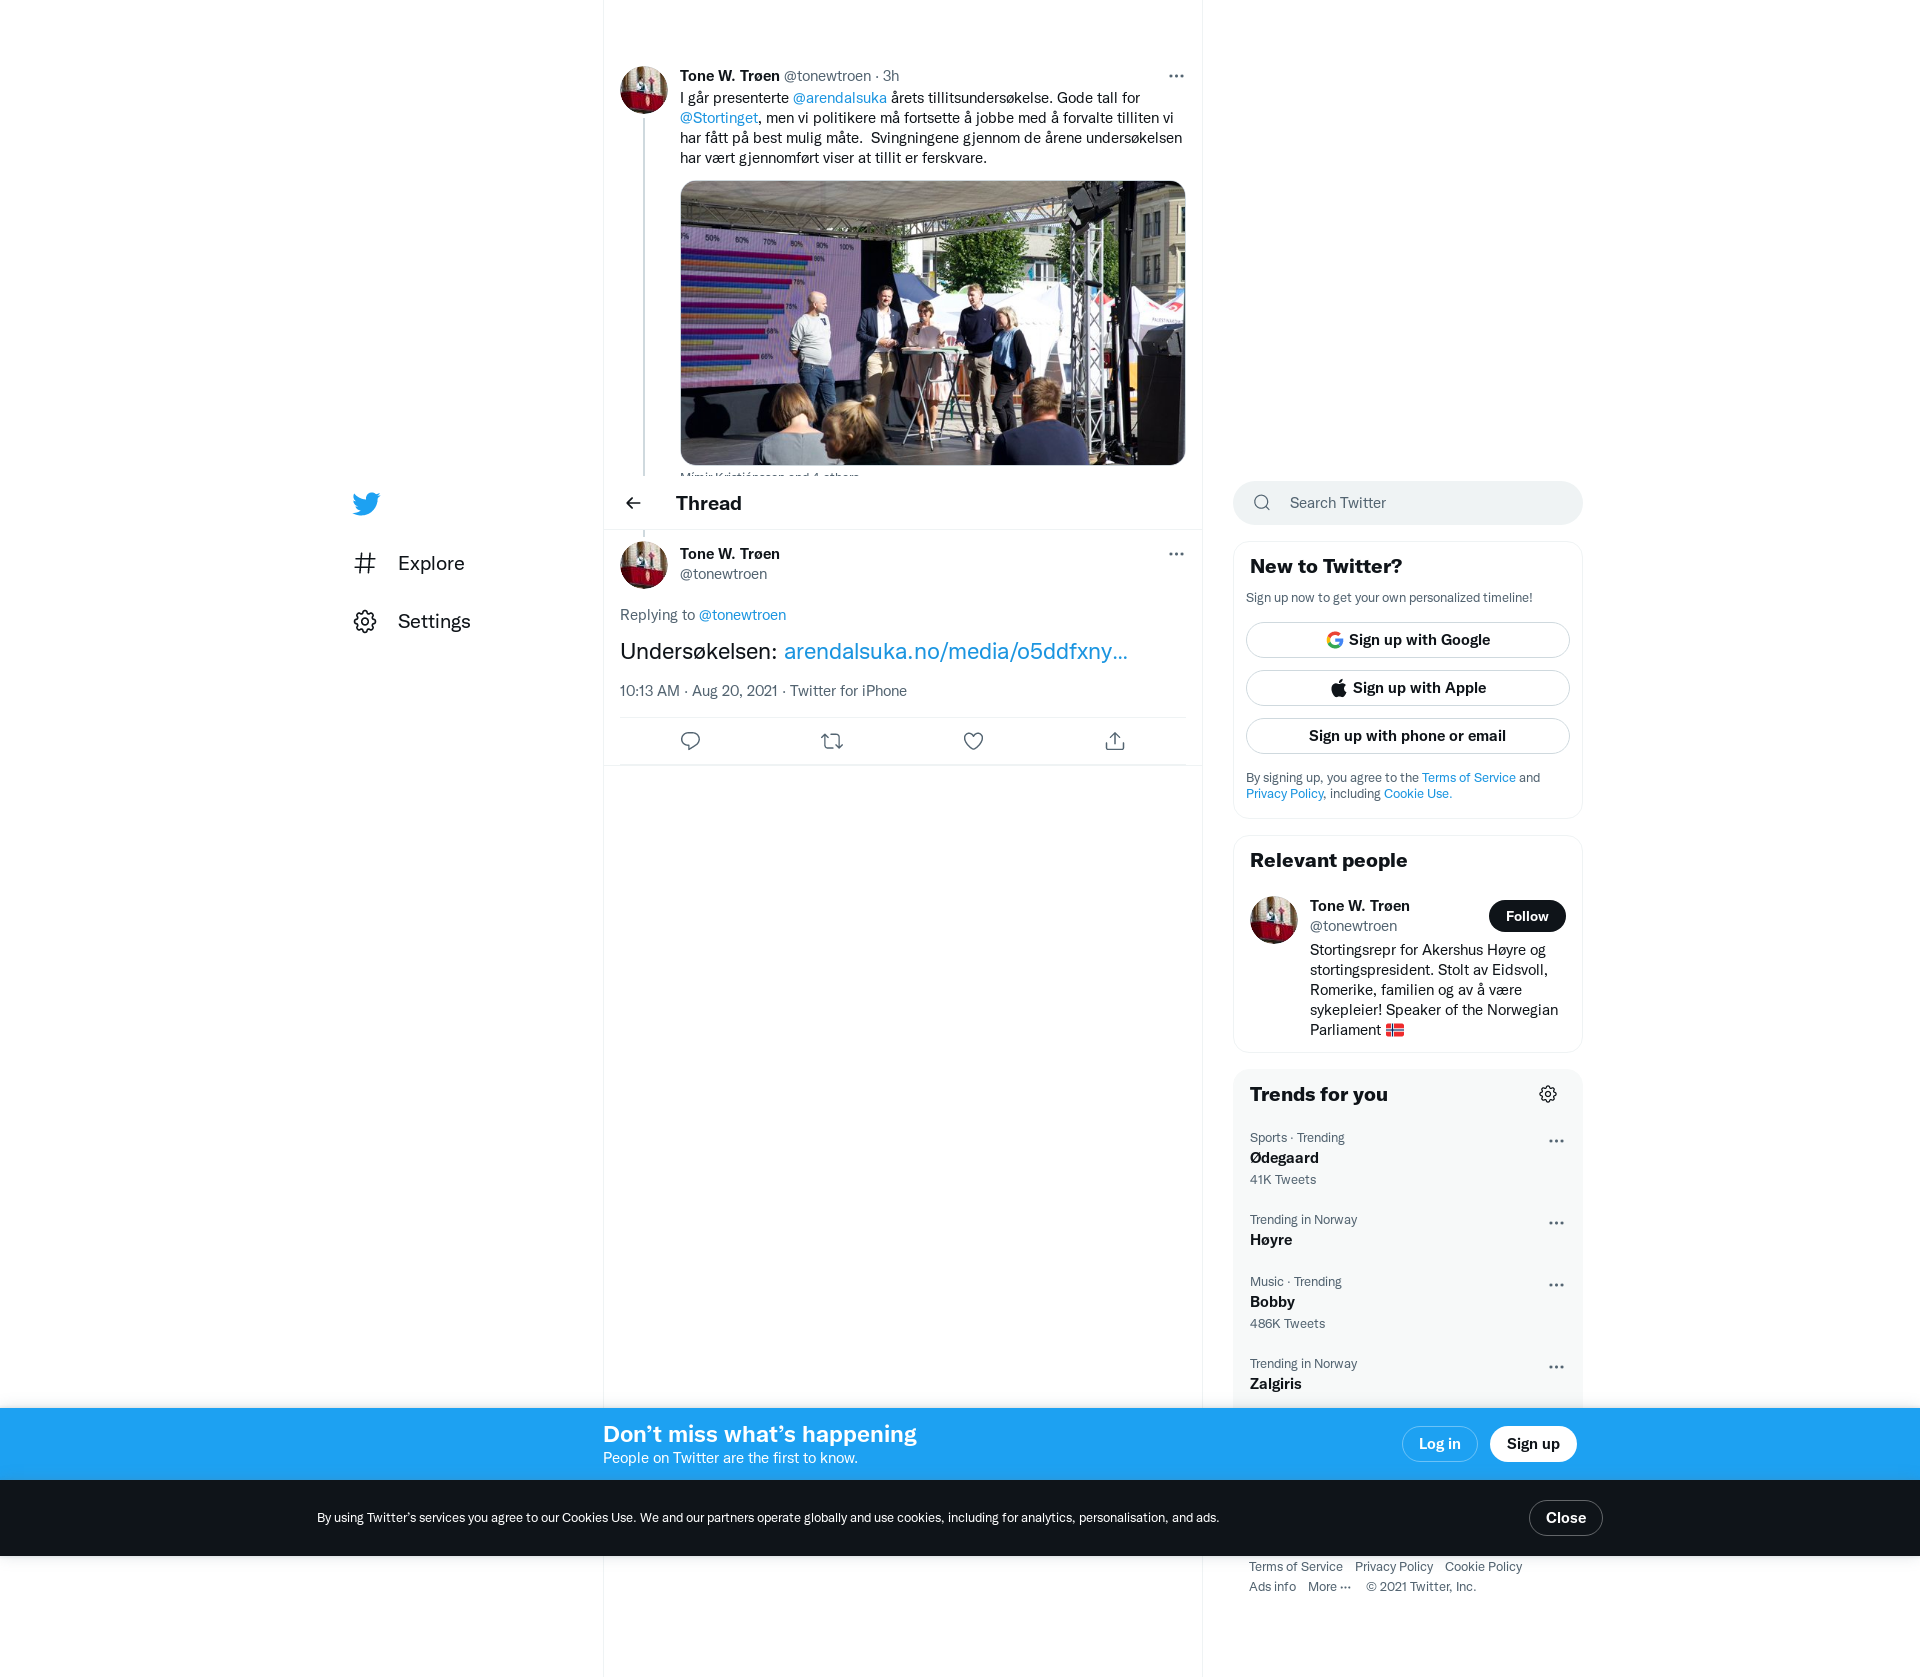Image resolution: width=1920 pixels, height=1677 pixels.
Task: Like the tweet with heart icon
Action: (x=973, y=741)
